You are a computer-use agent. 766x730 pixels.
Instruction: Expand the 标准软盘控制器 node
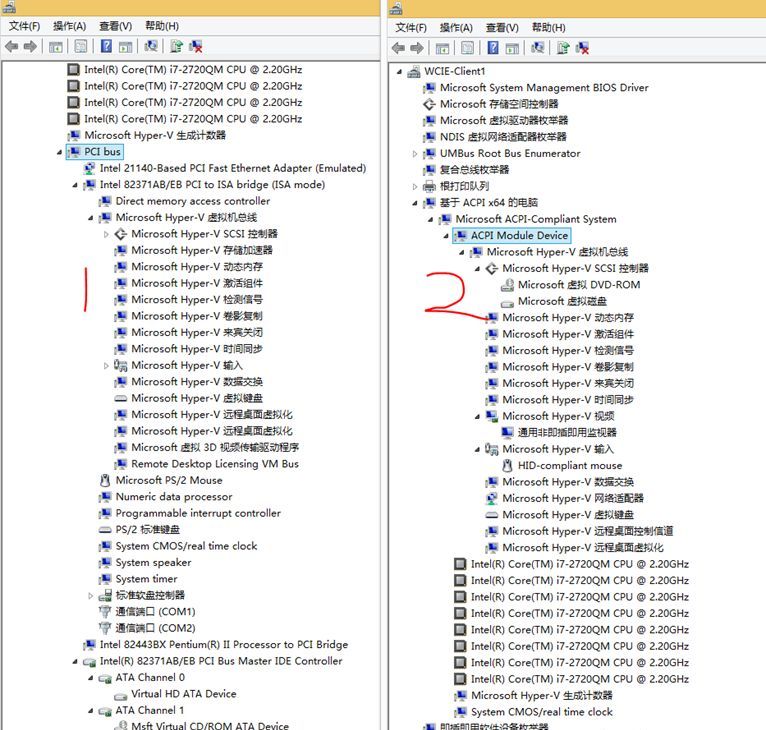point(90,596)
